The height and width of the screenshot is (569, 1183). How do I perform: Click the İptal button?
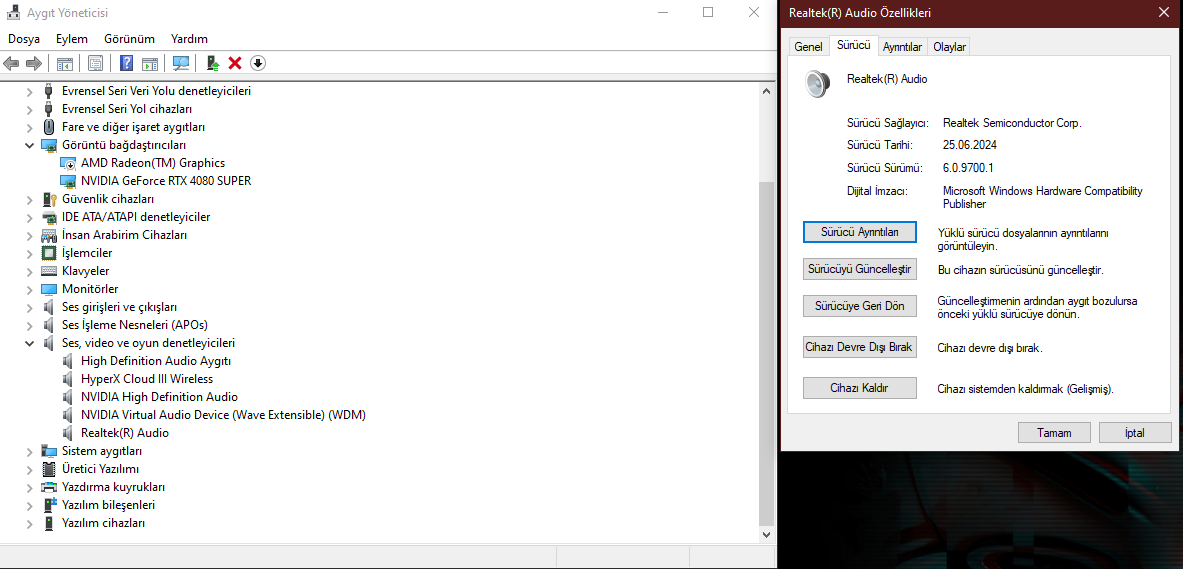(1135, 433)
